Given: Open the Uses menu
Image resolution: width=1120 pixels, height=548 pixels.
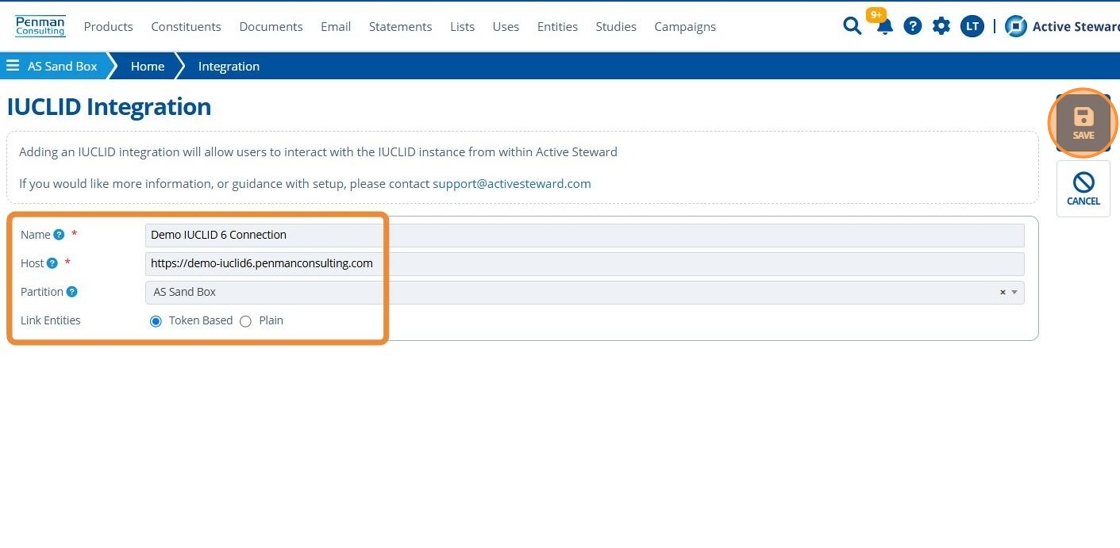Looking at the screenshot, I should [x=506, y=26].
